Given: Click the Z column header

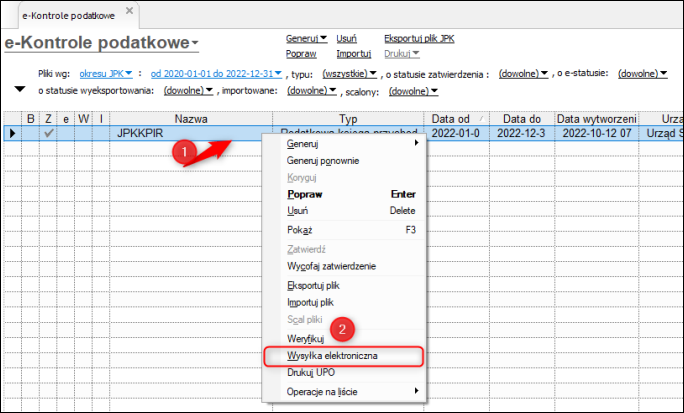Looking at the screenshot, I should pos(48,119).
